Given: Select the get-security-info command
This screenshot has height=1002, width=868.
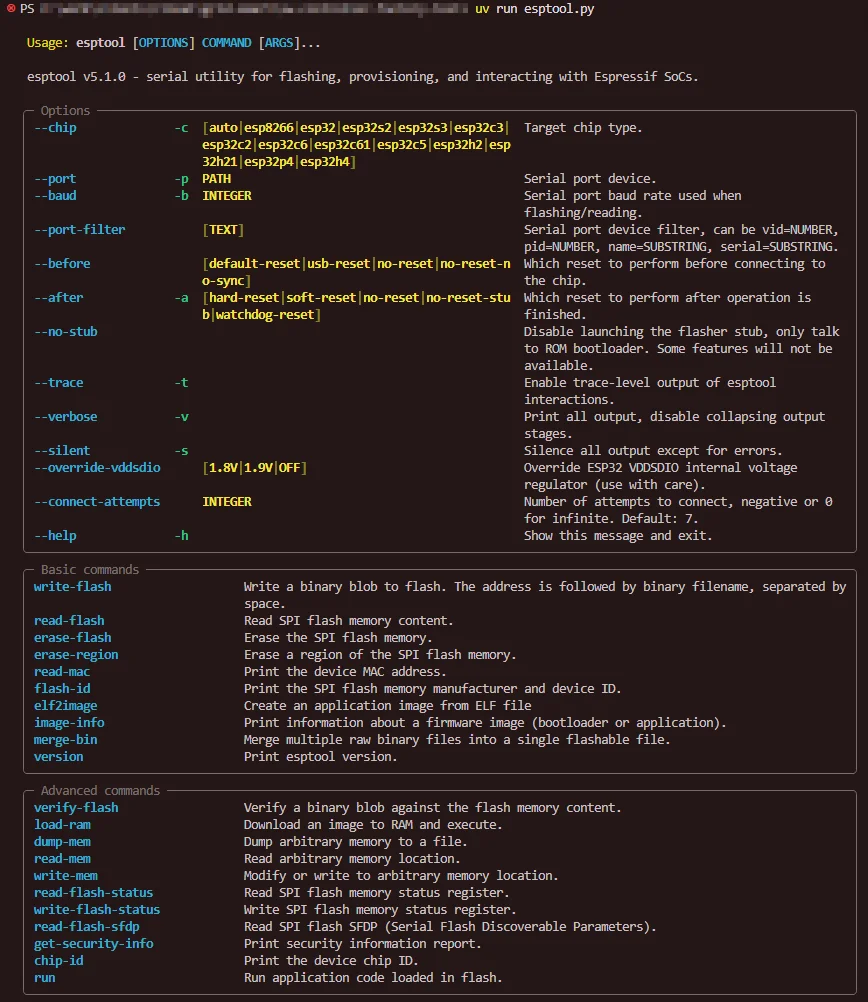Looking at the screenshot, I should pos(93,944).
